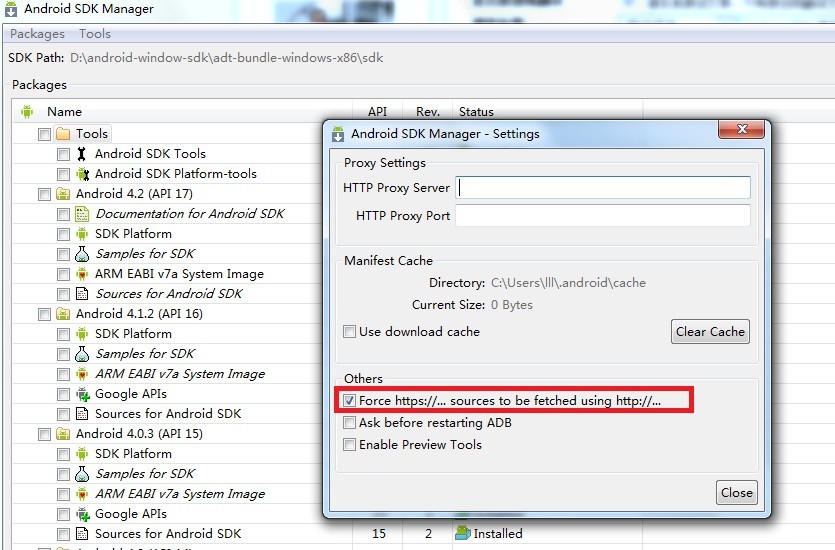Click SDK Platform icon under Android 4.2

tap(81, 234)
